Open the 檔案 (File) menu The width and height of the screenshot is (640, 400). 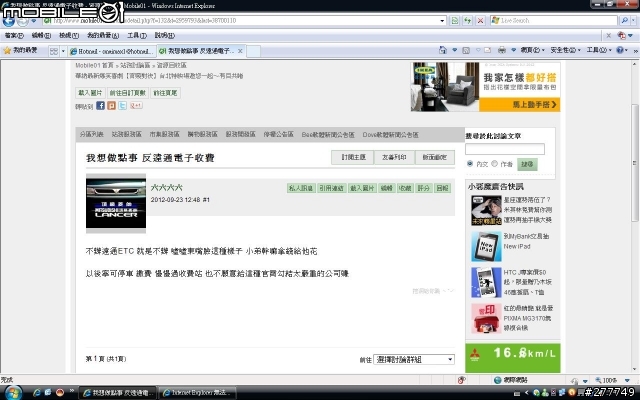pyautogui.click(x=14, y=36)
